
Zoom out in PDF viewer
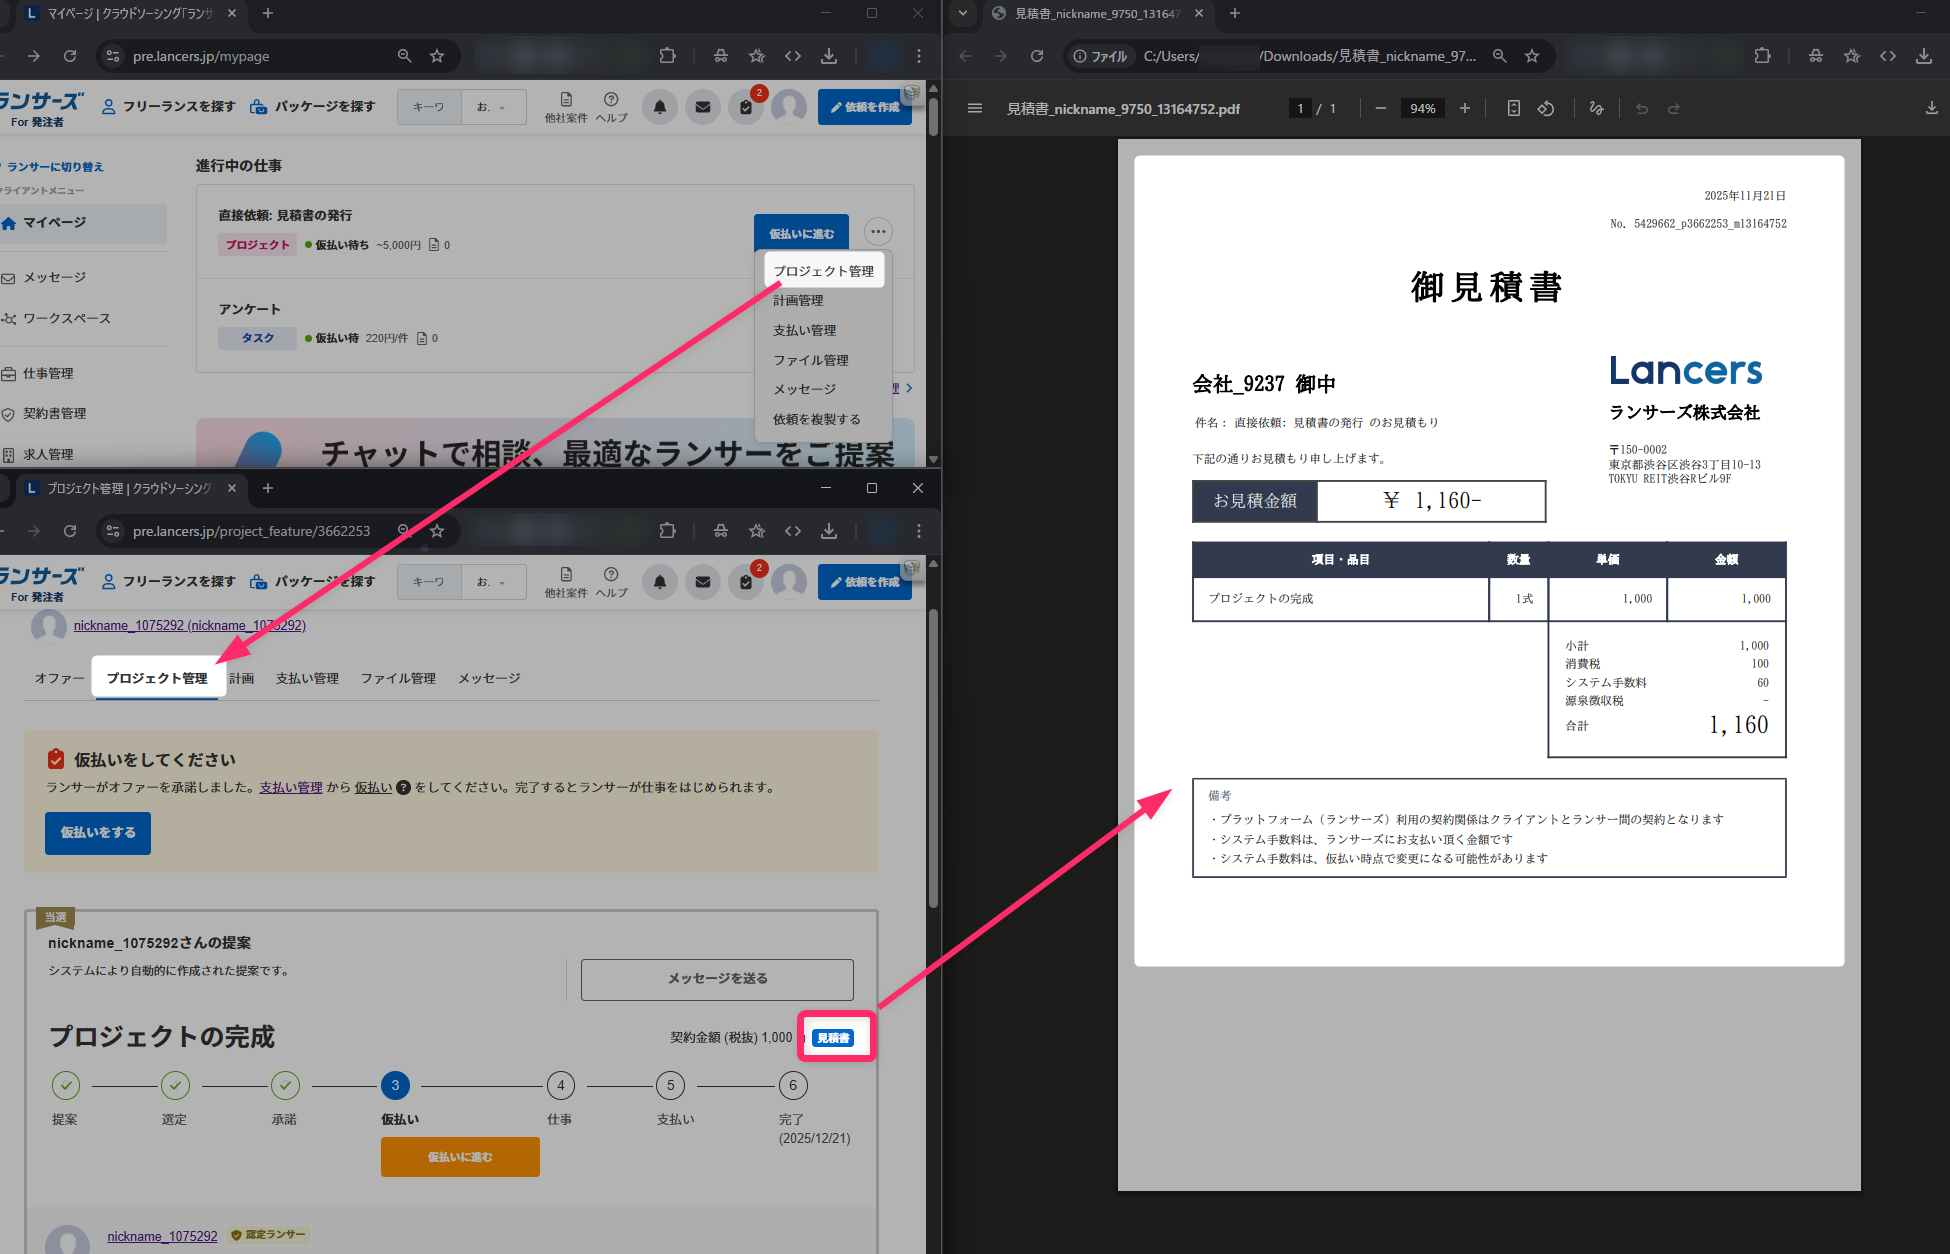point(1380,108)
